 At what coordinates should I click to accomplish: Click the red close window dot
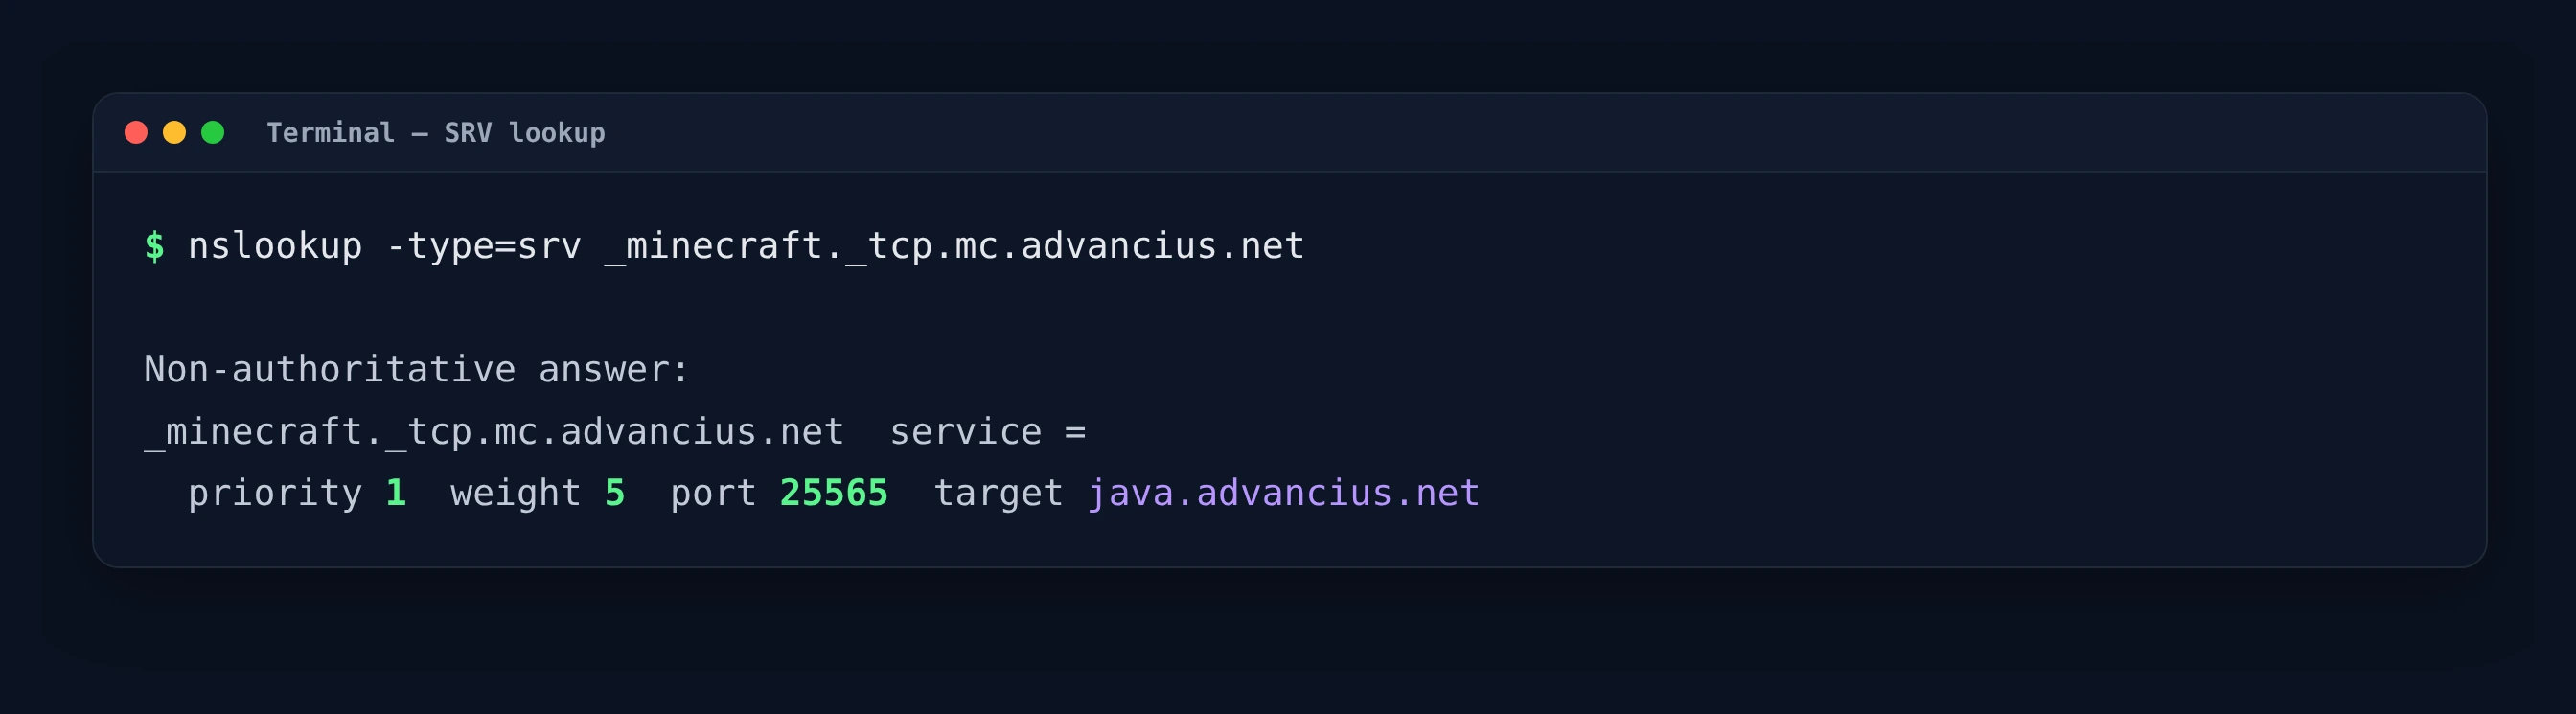pos(136,132)
